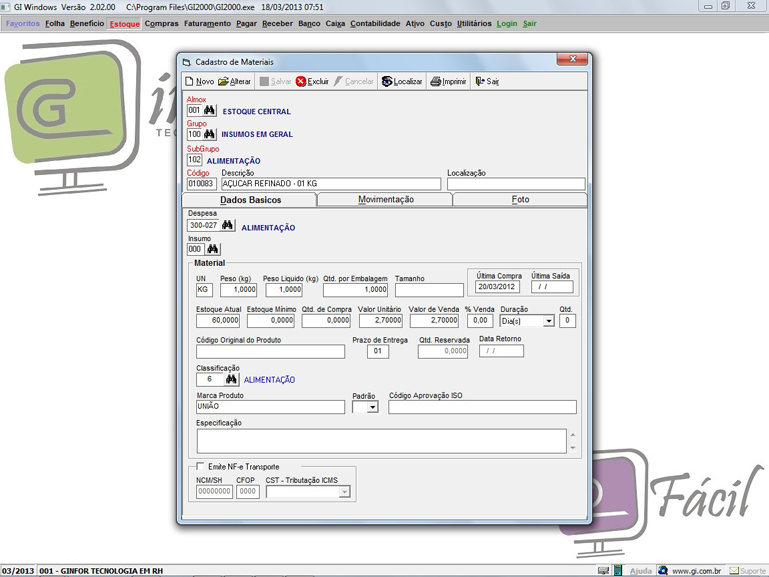Click the Valor Unitário field
The height and width of the screenshot is (577, 769).
(x=381, y=321)
